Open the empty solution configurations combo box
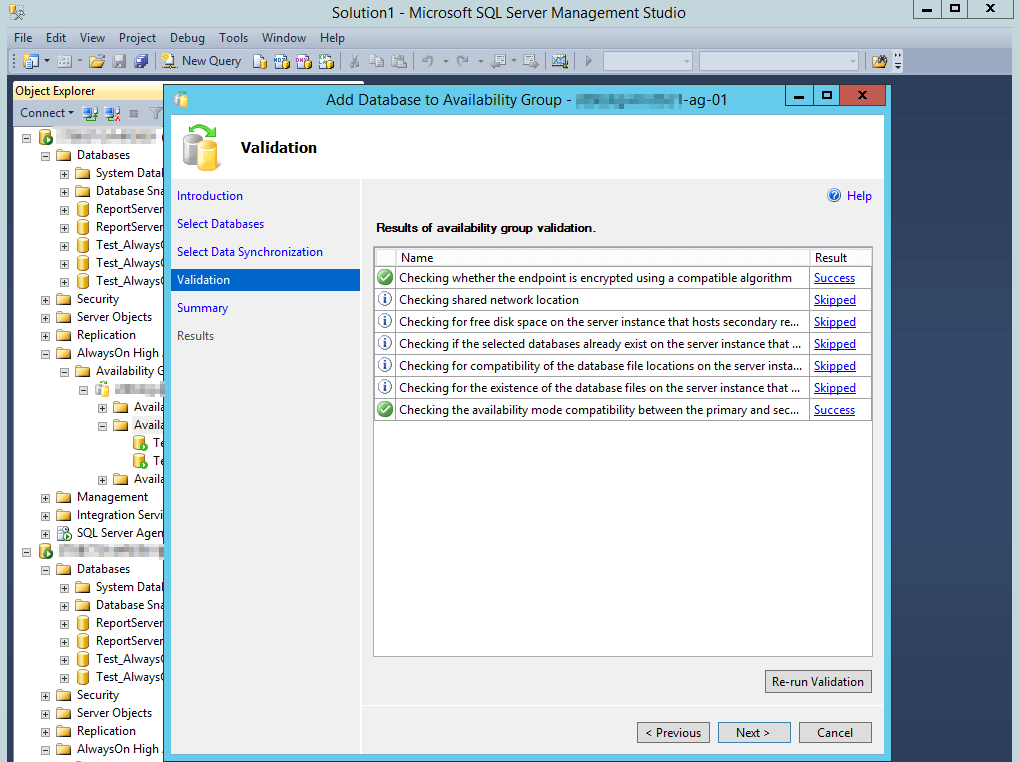The image size is (1019, 762). coord(648,61)
